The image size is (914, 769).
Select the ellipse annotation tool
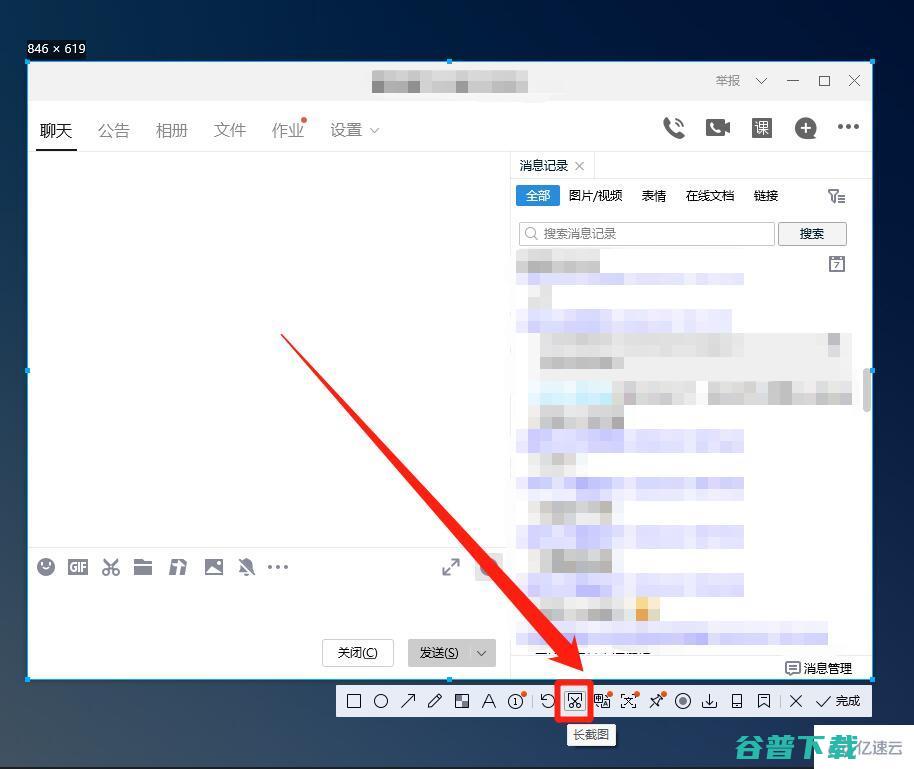[381, 701]
